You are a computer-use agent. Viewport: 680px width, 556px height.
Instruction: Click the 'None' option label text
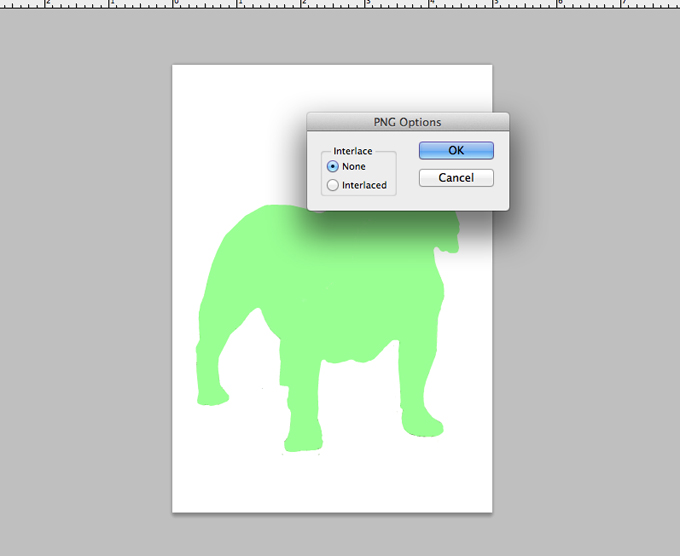[354, 167]
